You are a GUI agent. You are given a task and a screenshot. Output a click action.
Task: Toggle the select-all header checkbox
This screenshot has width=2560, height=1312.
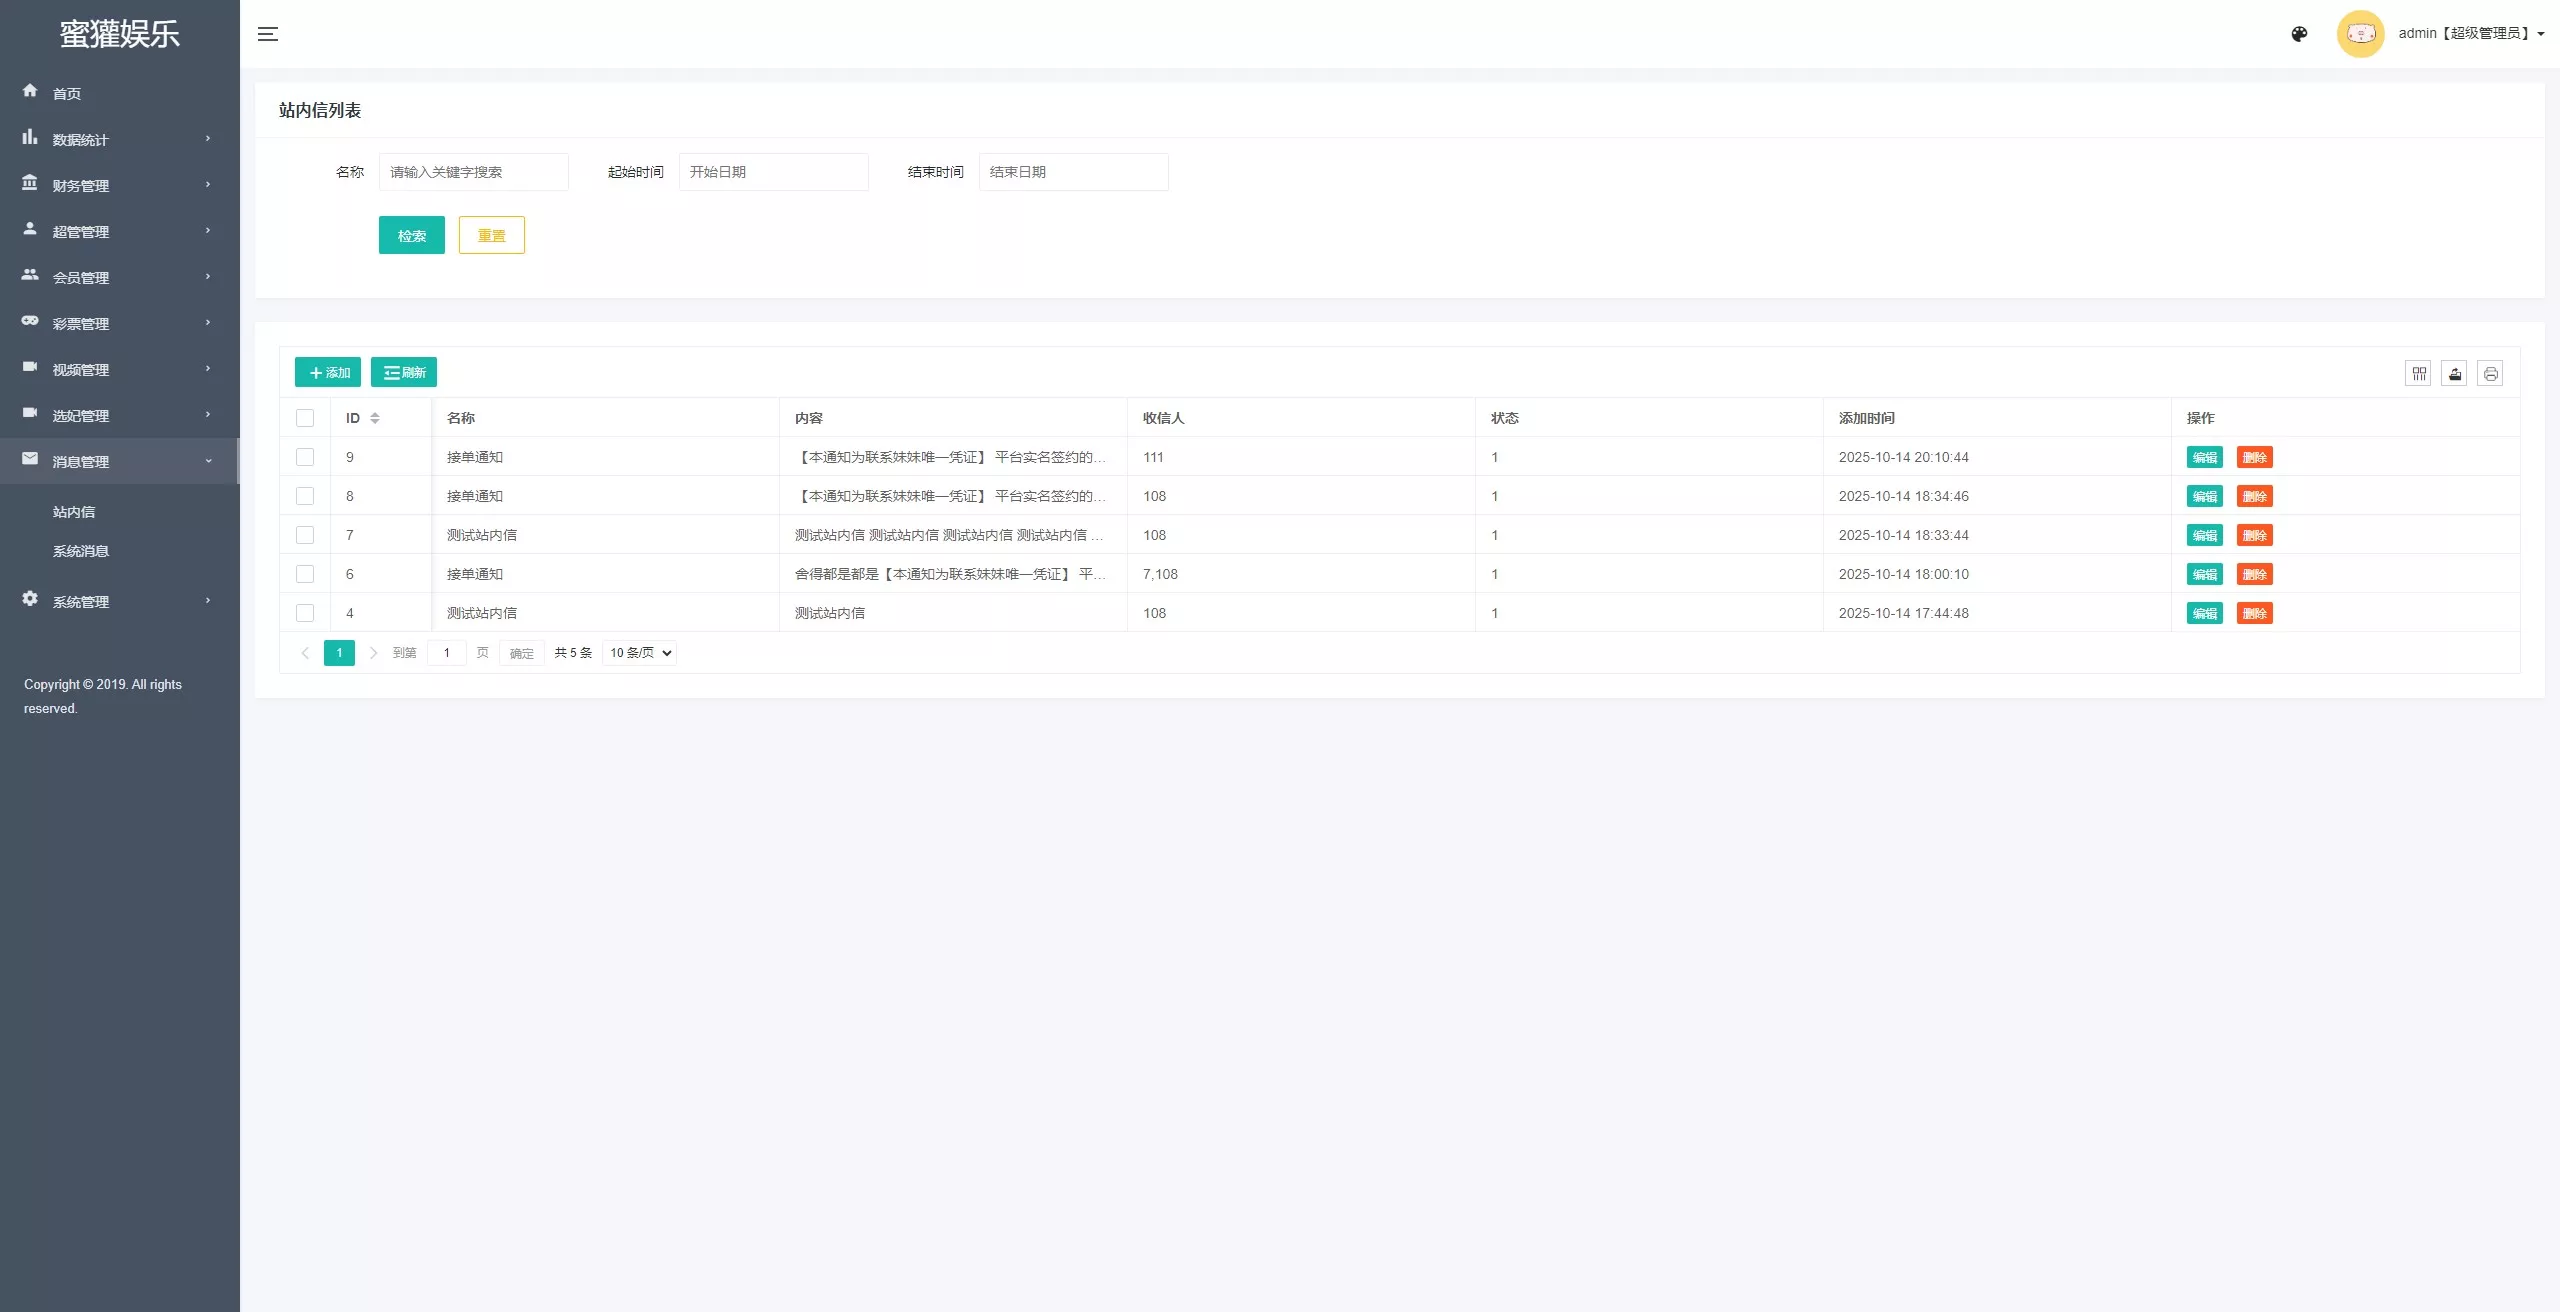pos(305,418)
